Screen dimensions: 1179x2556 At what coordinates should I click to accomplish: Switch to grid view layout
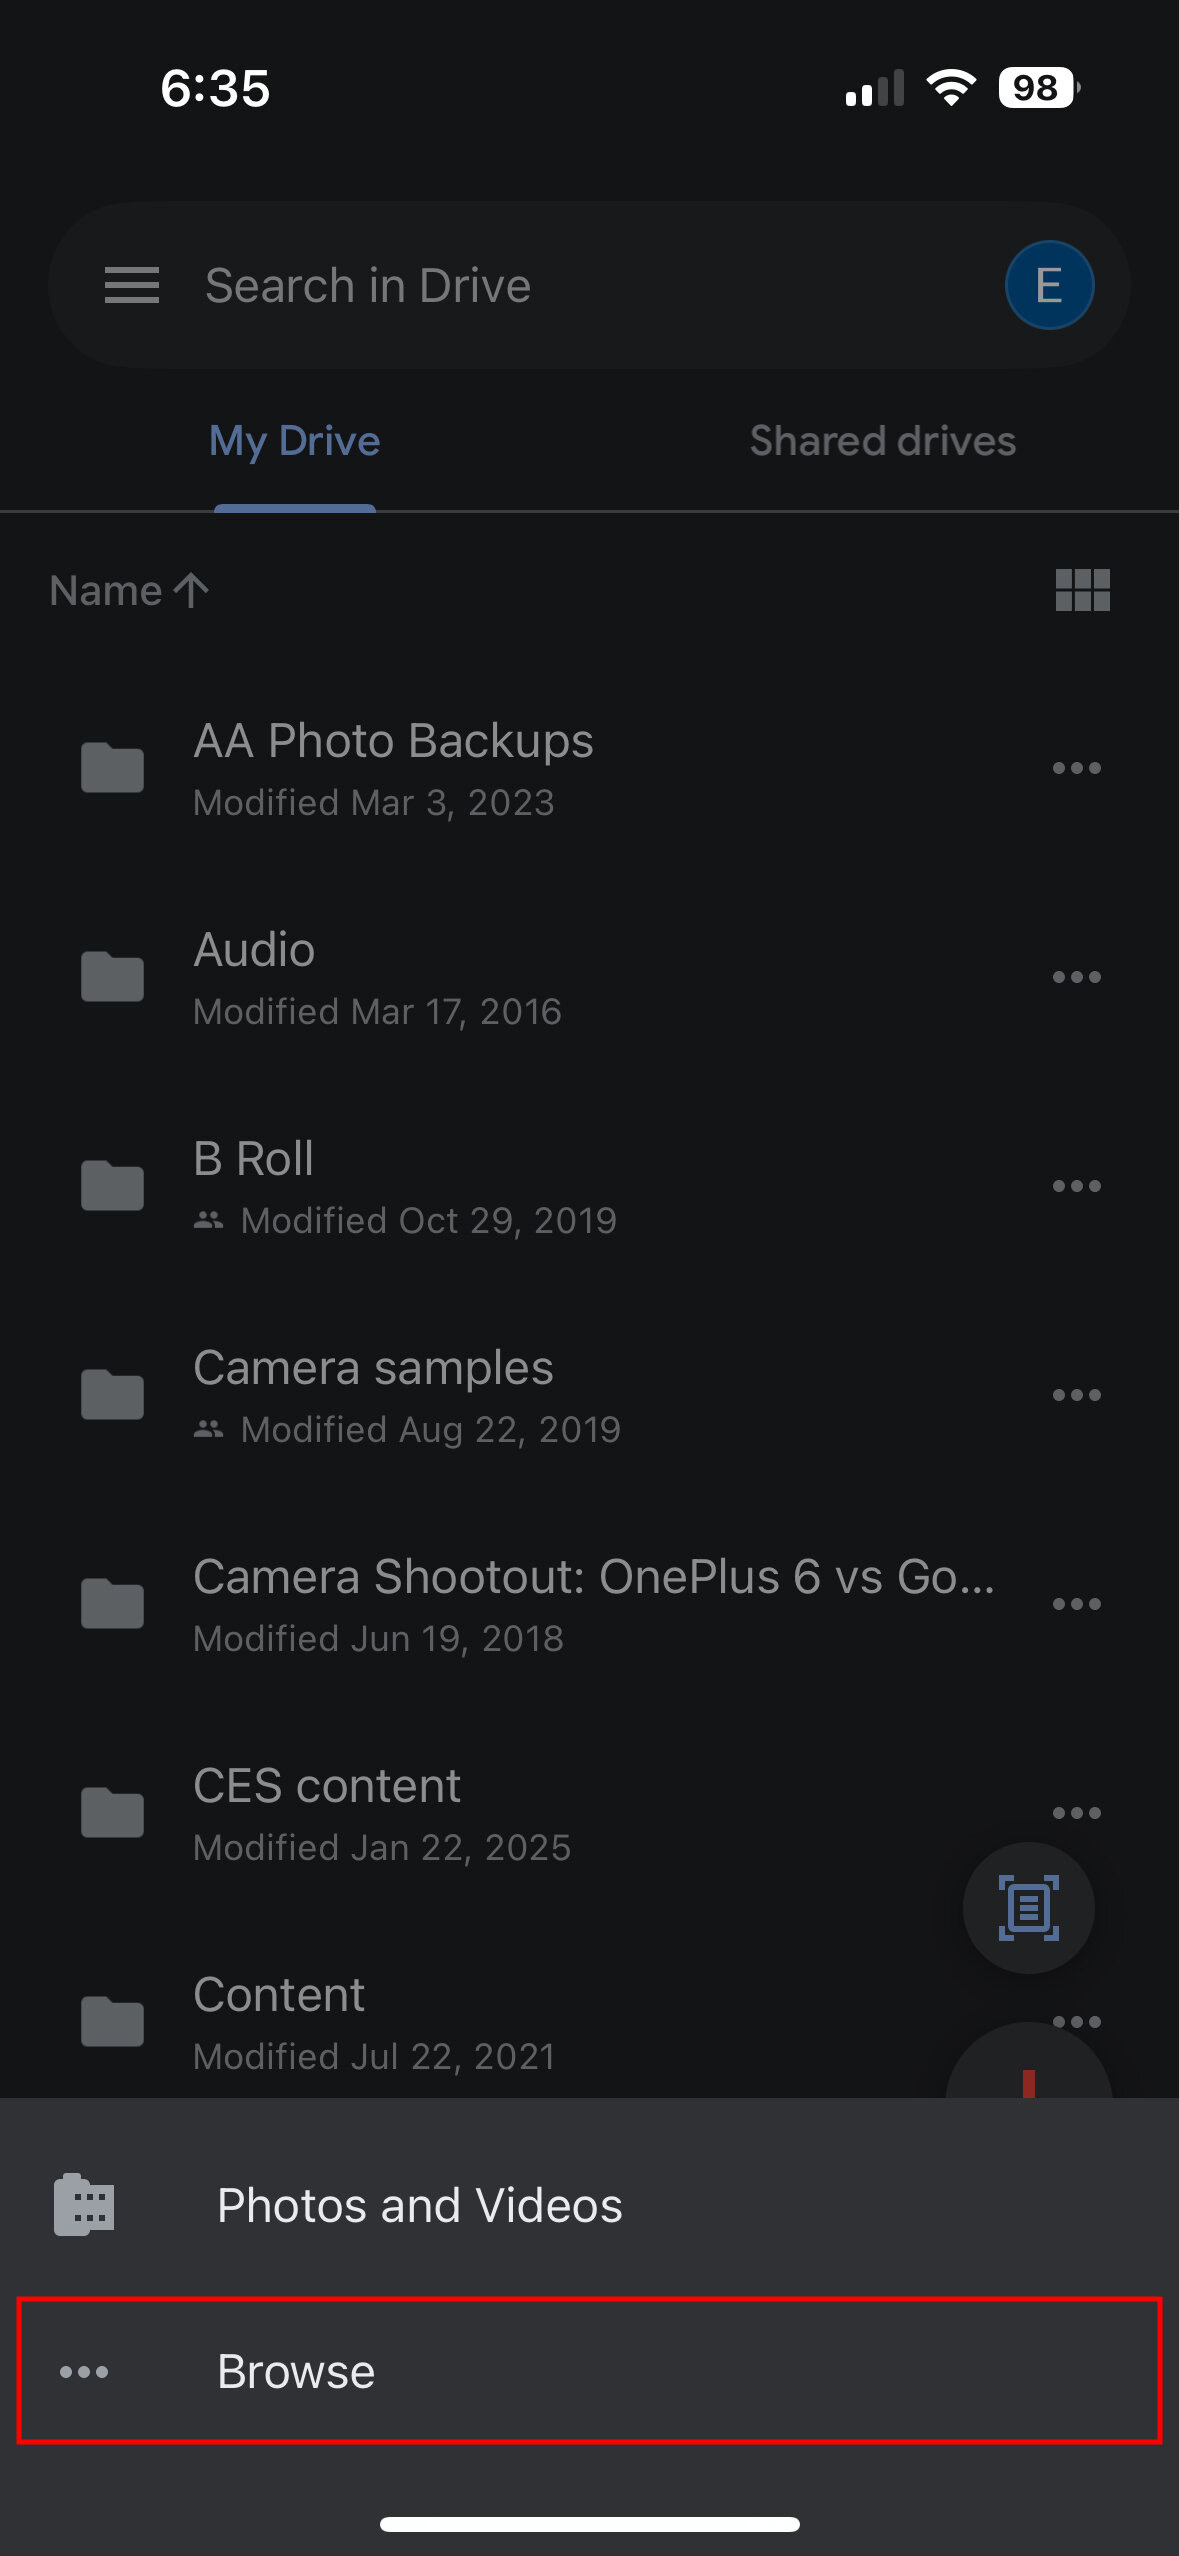[x=1082, y=590]
